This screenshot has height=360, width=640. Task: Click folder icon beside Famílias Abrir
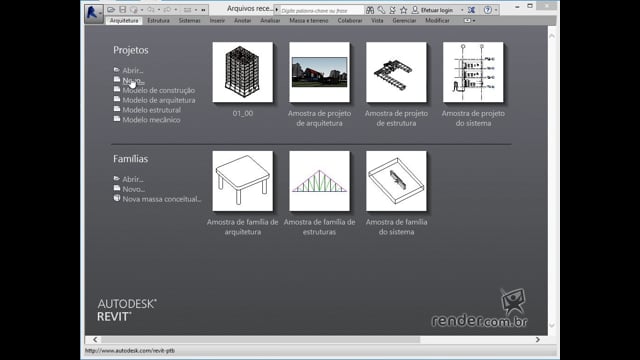pos(117,178)
